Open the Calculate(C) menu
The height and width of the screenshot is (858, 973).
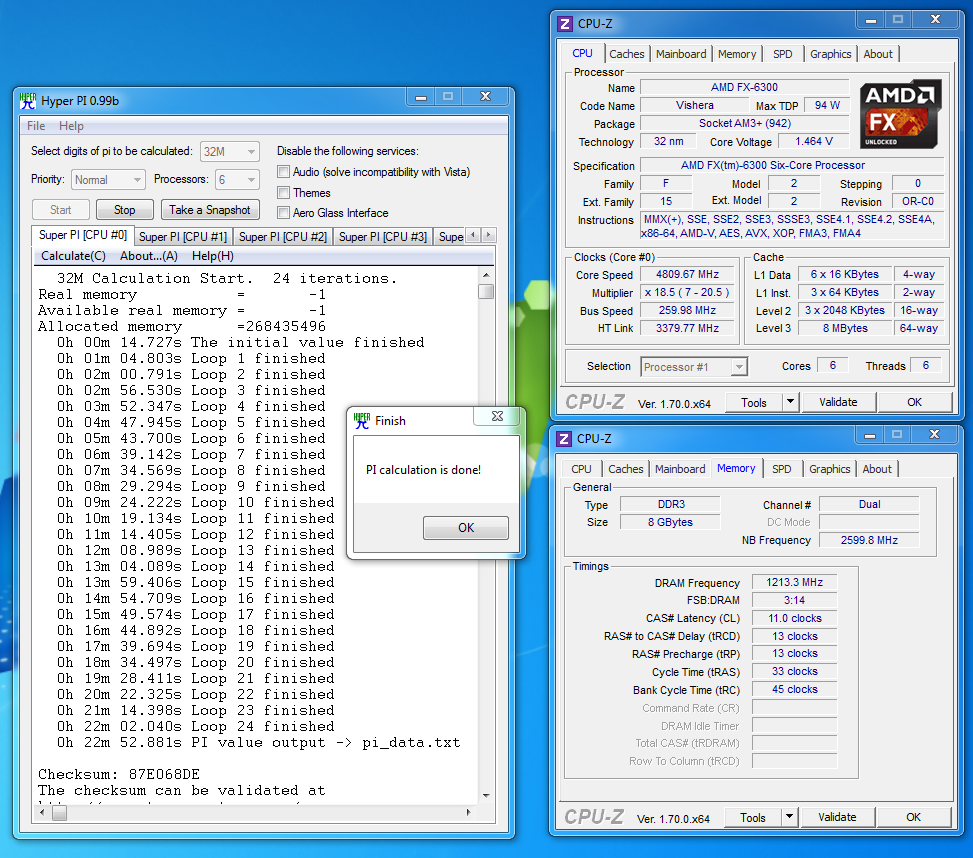point(73,256)
